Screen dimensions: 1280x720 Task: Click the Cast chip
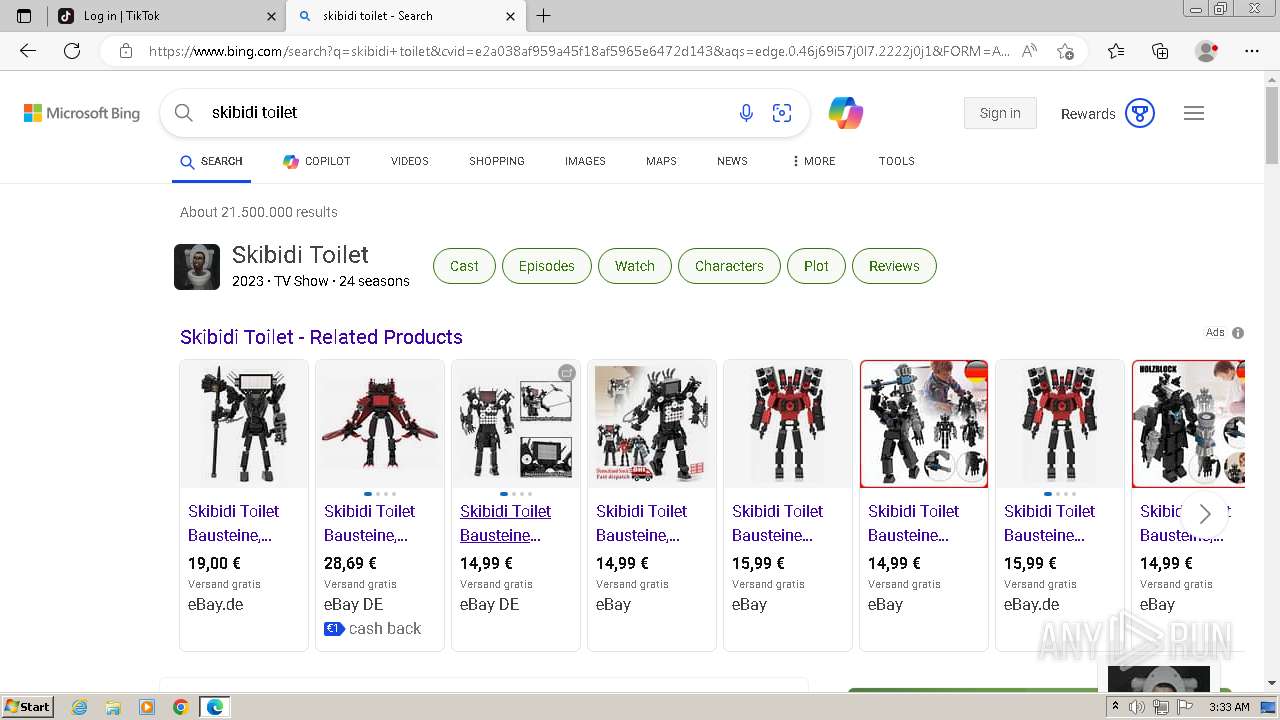coord(464,266)
